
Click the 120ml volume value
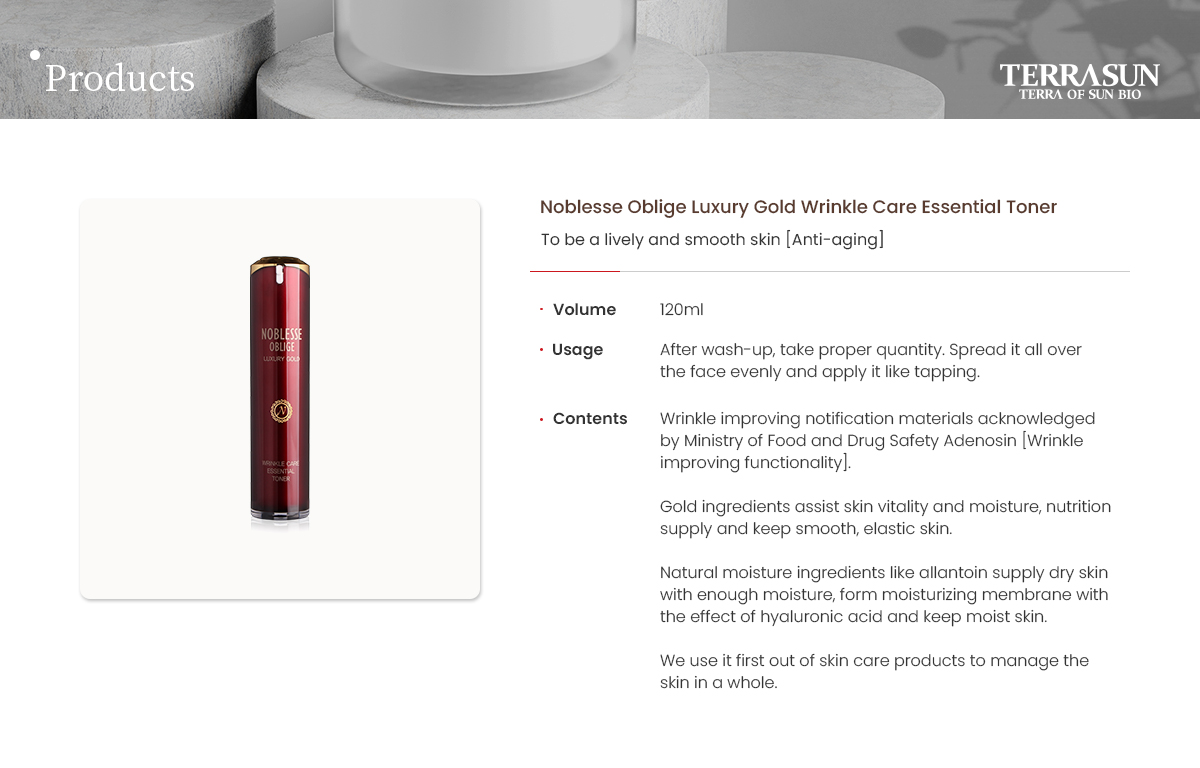[681, 310]
